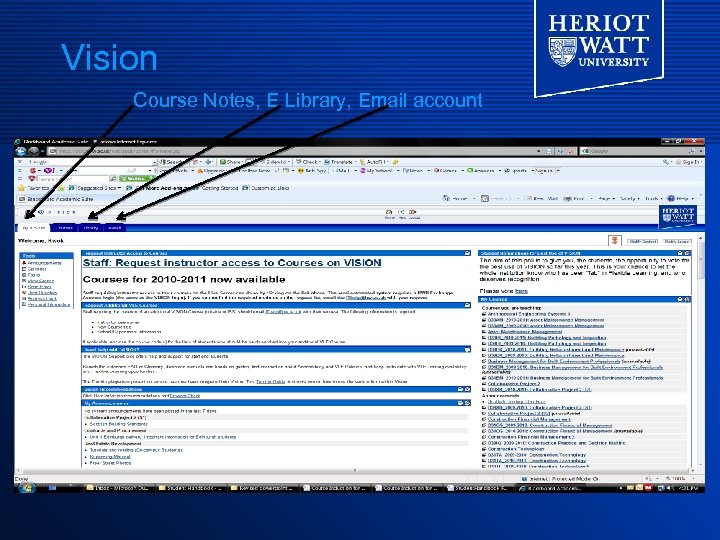Screen dimensions: 720x540
Task: Open Calendar in the Tools panel
Action: (x=37, y=269)
